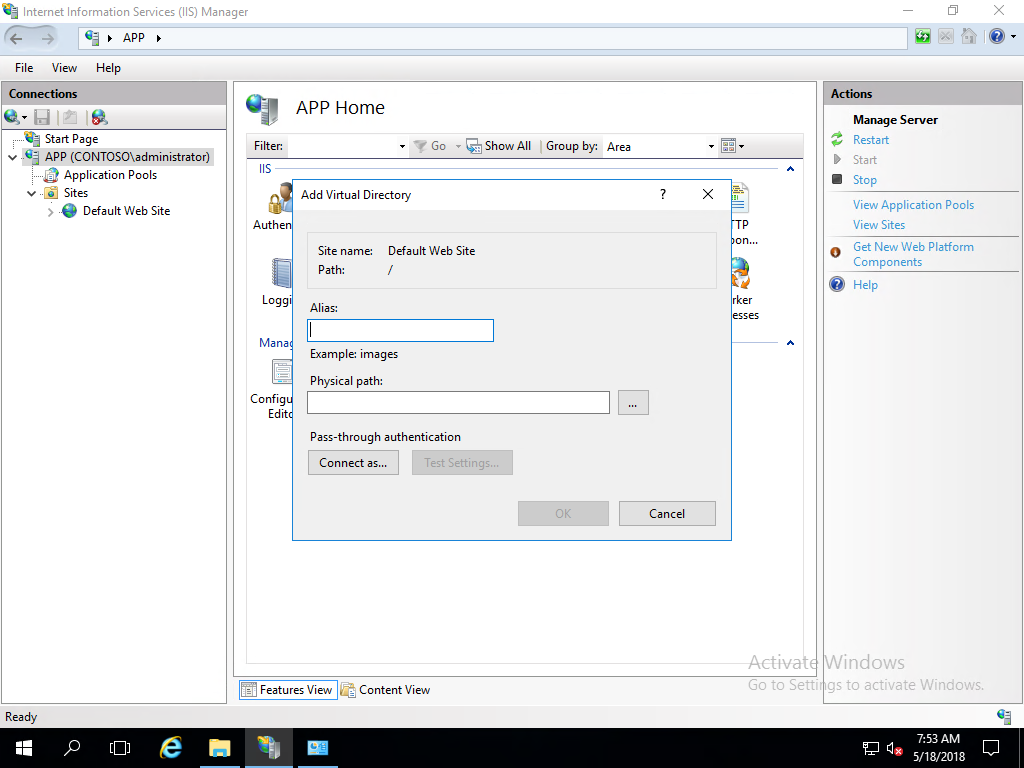Click the Stop server action icon
Image resolution: width=1024 pixels, height=768 pixels.
tap(837, 180)
